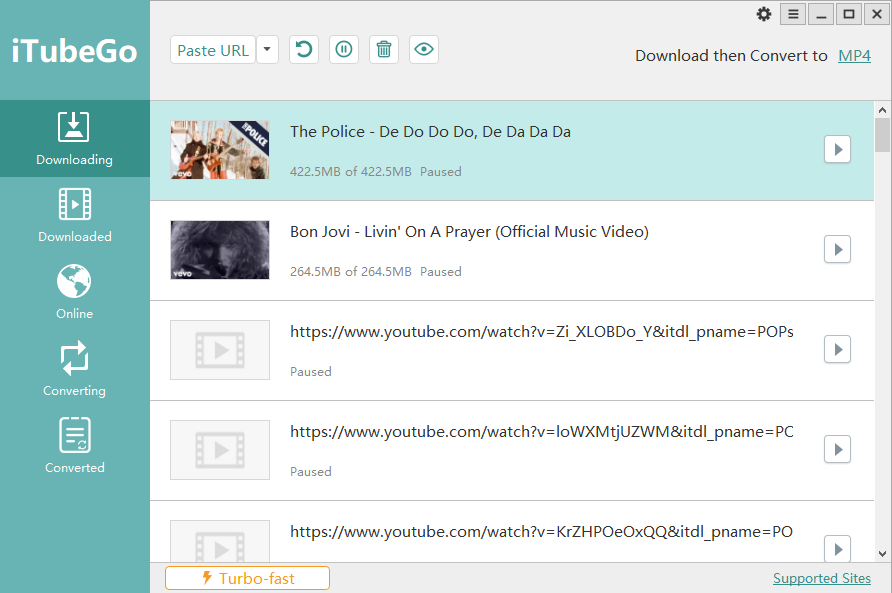Select Bon Jovi - Livin' On A Prayer title
Screen dimensions: 892x593
click(x=469, y=232)
